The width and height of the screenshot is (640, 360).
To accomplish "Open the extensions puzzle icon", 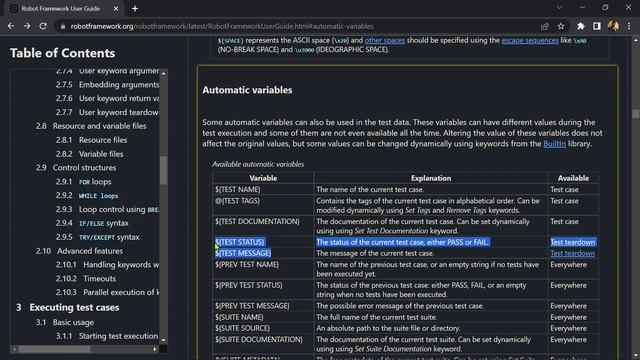I will (580, 26).
